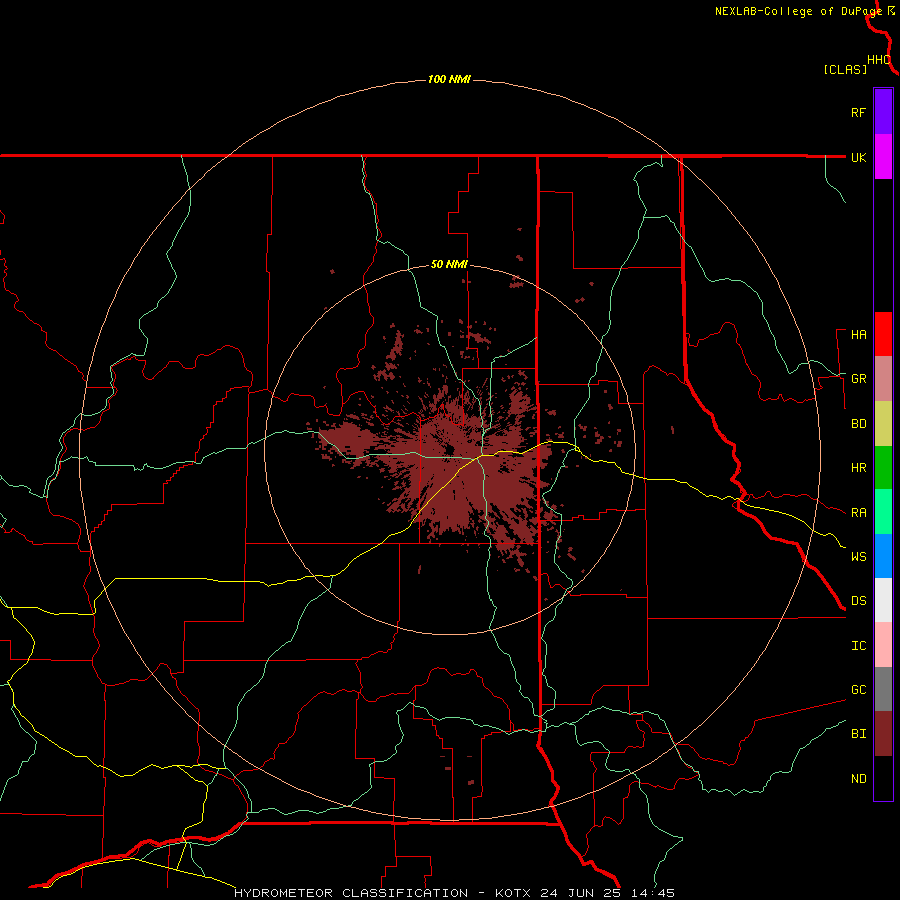The image size is (900, 900).
Task: Click the RF legend label
Action: [x=858, y=113]
